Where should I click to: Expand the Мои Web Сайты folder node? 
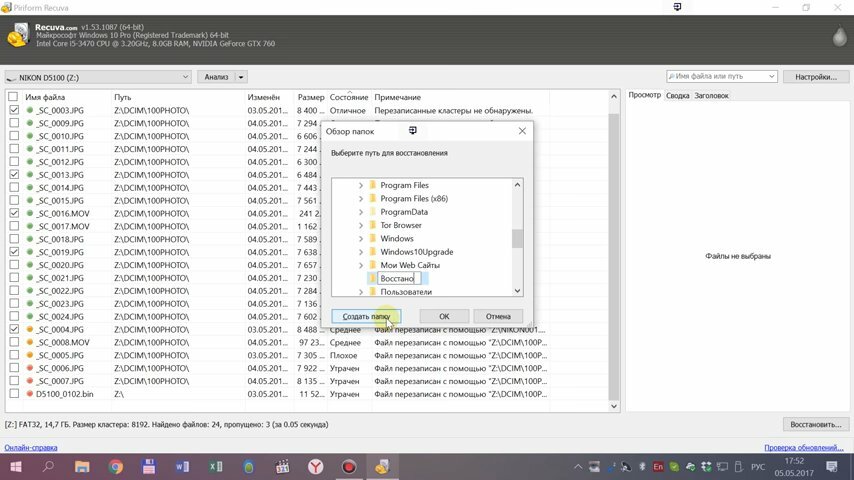coord(361,265)
